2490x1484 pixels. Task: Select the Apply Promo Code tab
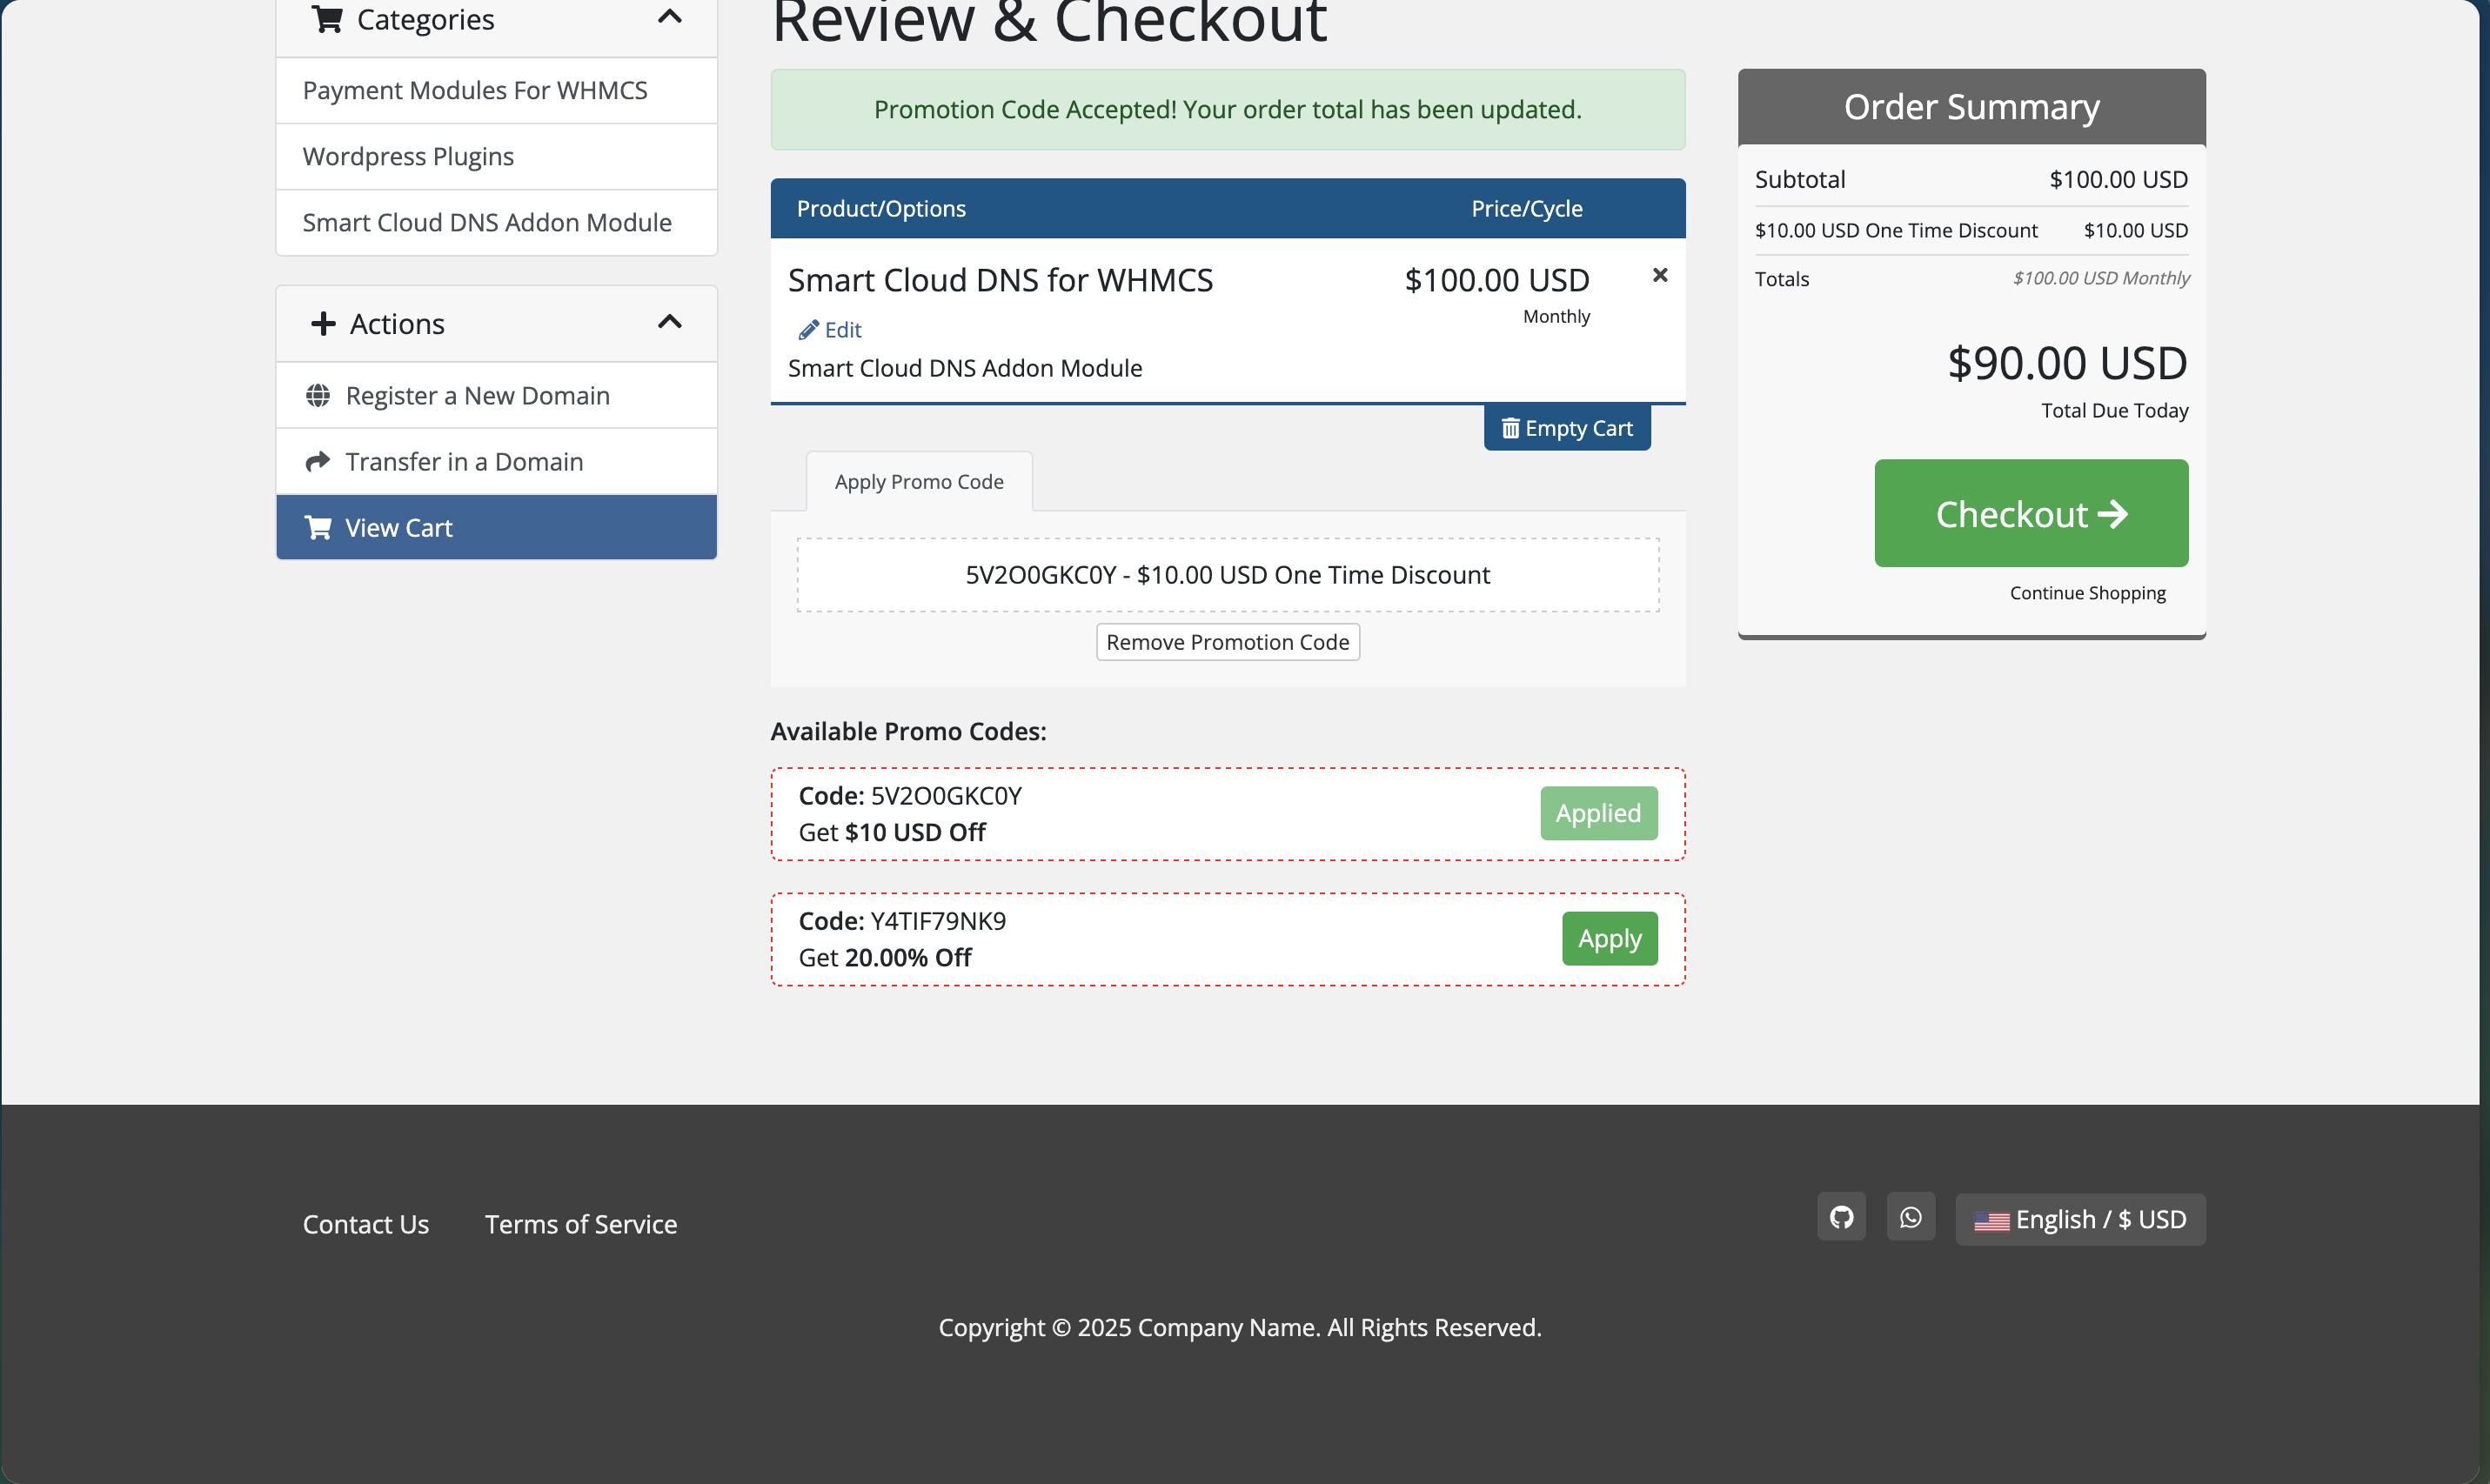[918, 482]
